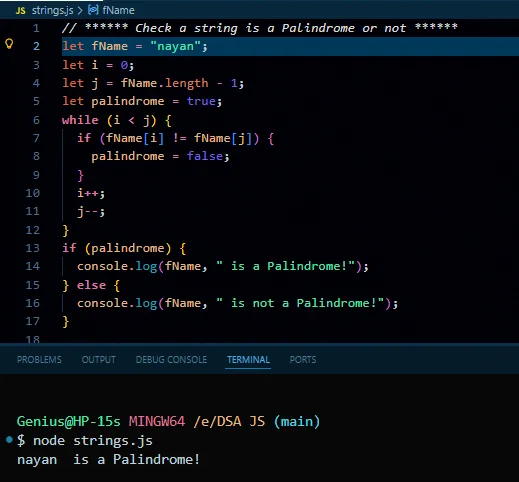Click 'MINGW64' in terminal prompt
This screenshot has height=482, width=519.
[157, 421]
